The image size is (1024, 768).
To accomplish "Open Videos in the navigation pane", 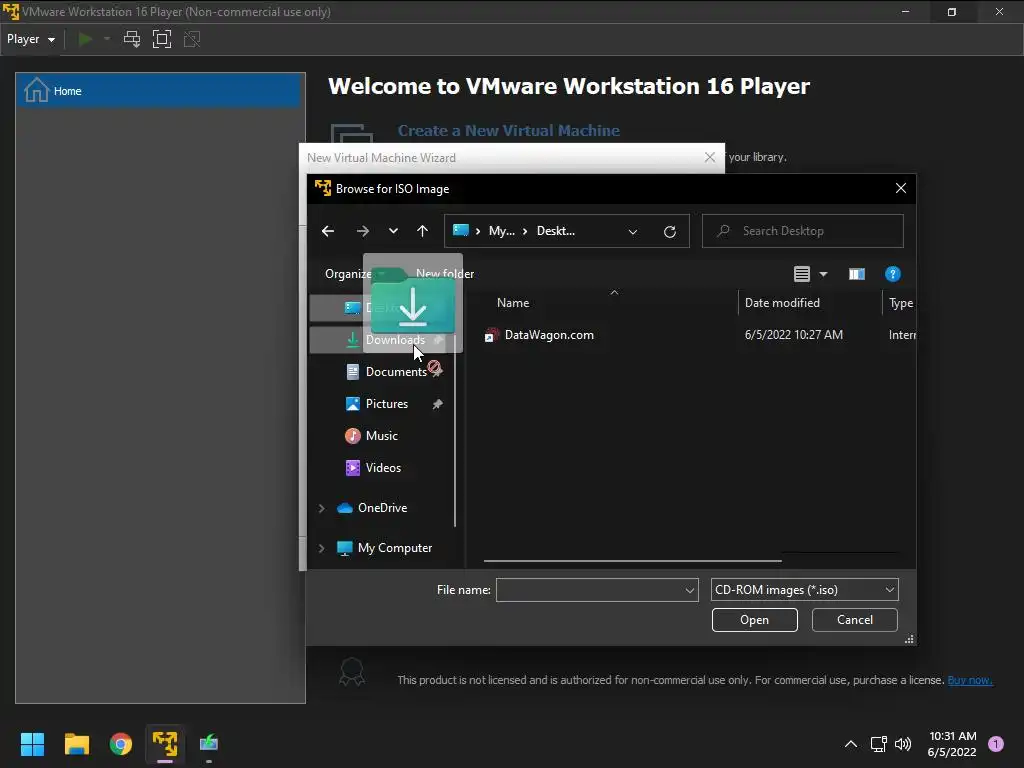I will [381, 468].
